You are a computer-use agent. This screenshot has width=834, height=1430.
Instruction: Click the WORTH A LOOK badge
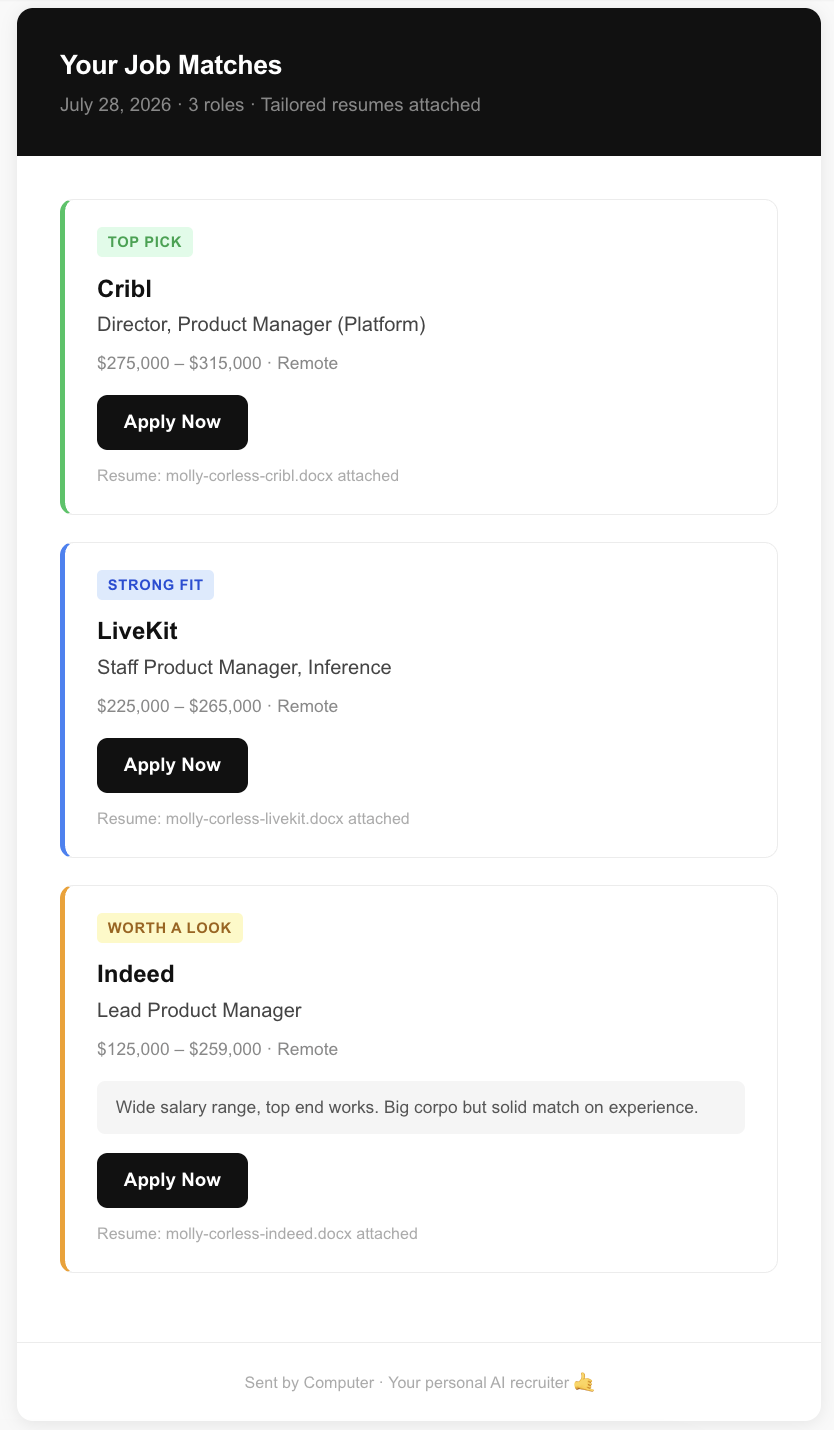point(170,928)
